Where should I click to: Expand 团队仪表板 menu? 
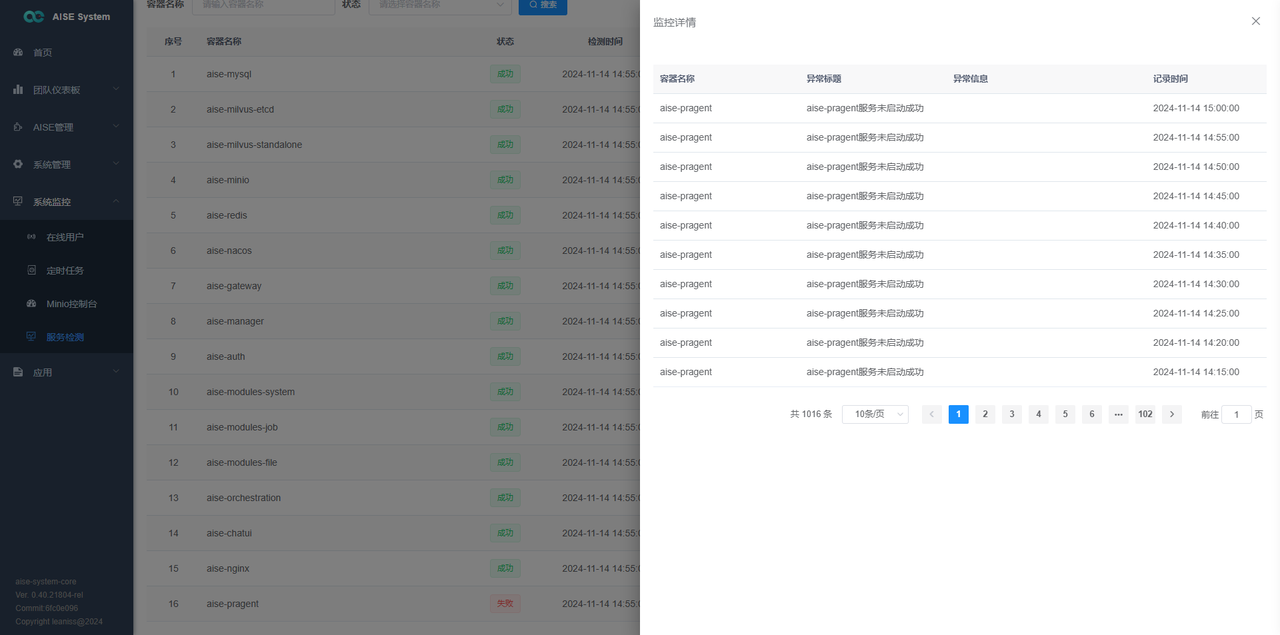pyautogui.click(x=66, y=89)
